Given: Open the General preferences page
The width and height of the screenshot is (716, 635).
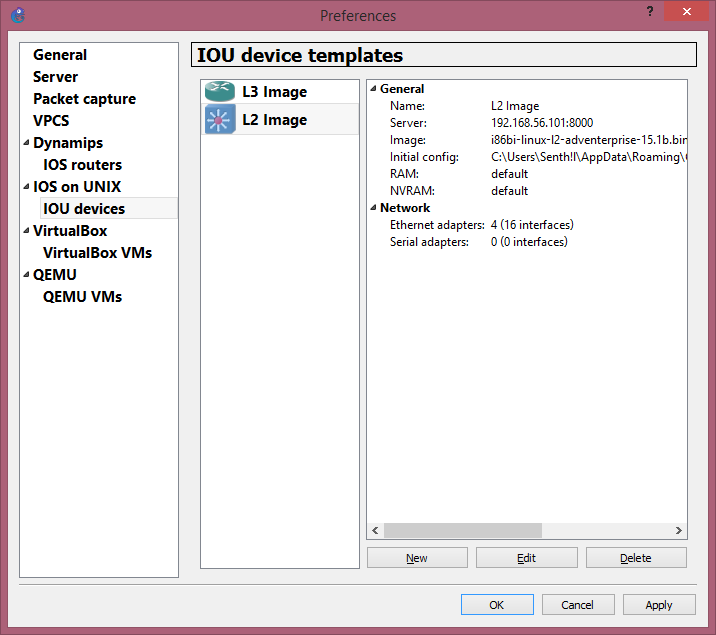Looking at the screenshot, I should [60, 55].
